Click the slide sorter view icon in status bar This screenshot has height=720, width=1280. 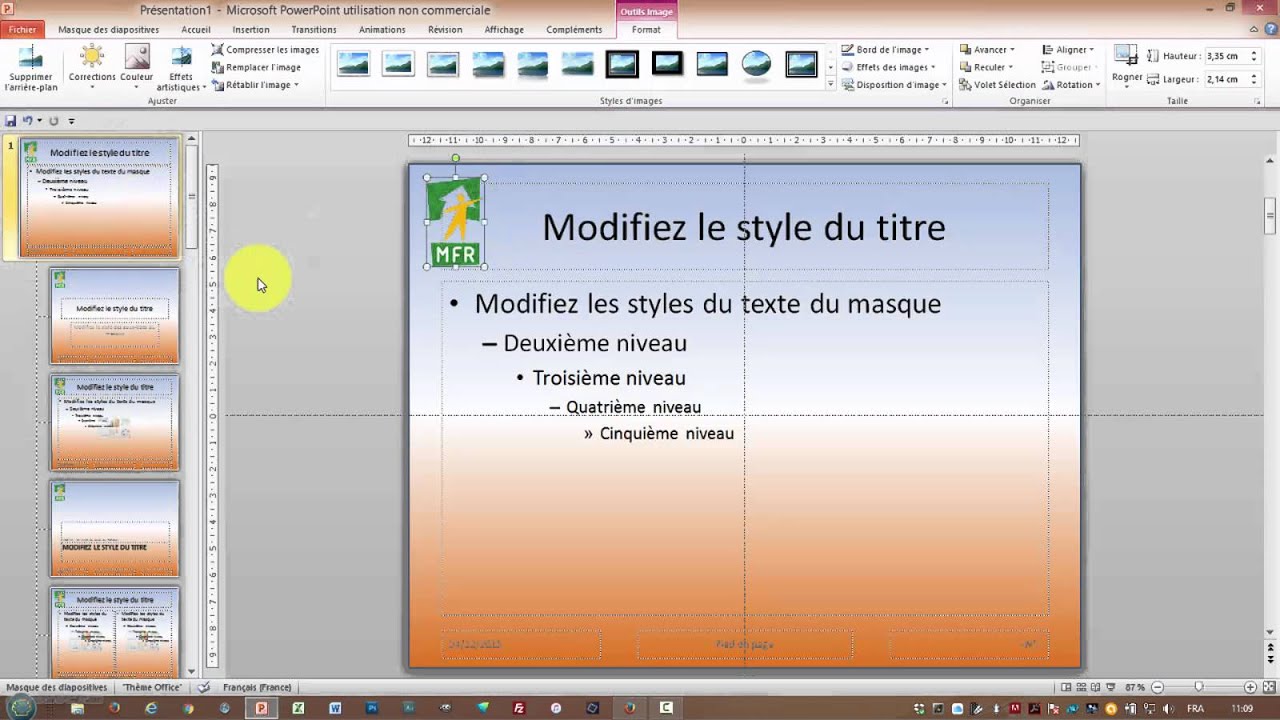pos(1082,688)
